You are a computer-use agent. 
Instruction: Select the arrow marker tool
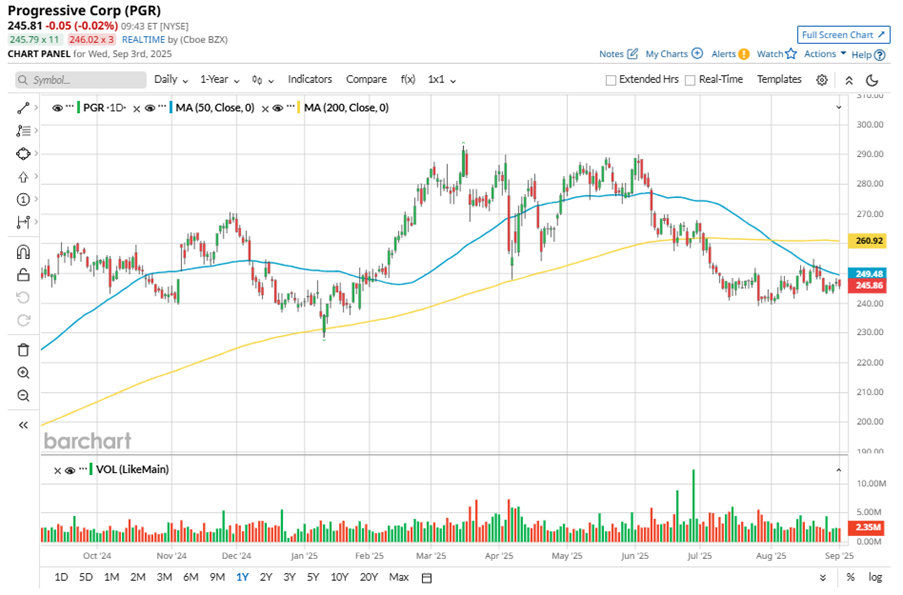tap(23, 177)
